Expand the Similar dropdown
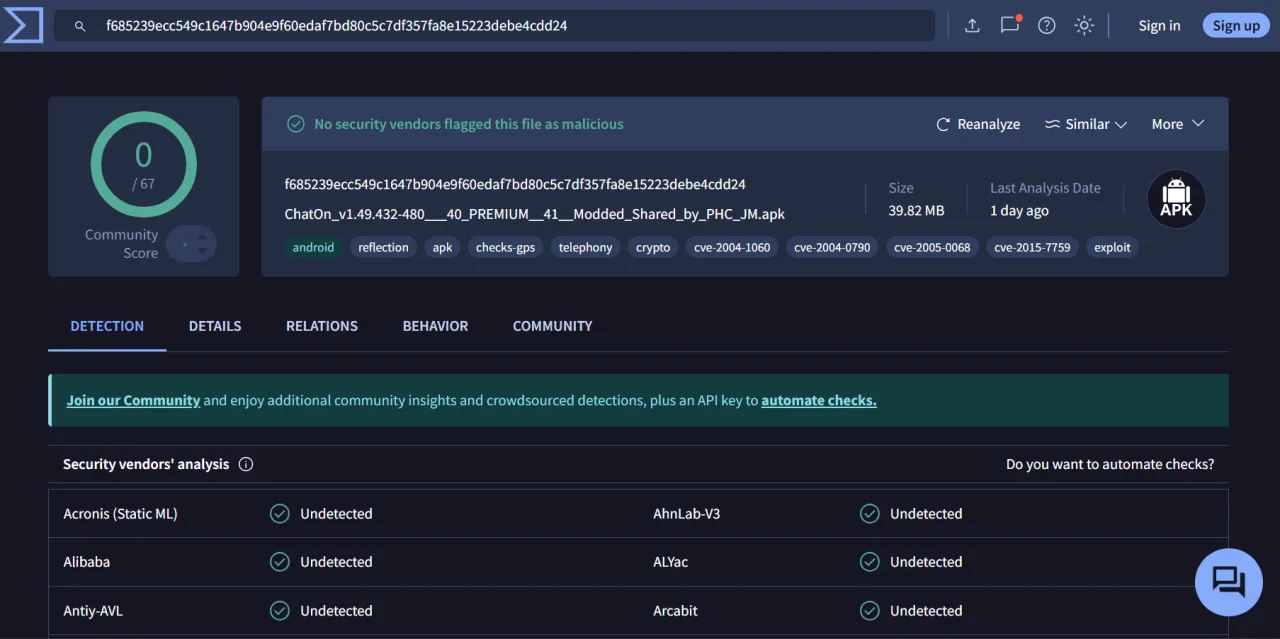Screen dimensions: 1280x639 1086,124
